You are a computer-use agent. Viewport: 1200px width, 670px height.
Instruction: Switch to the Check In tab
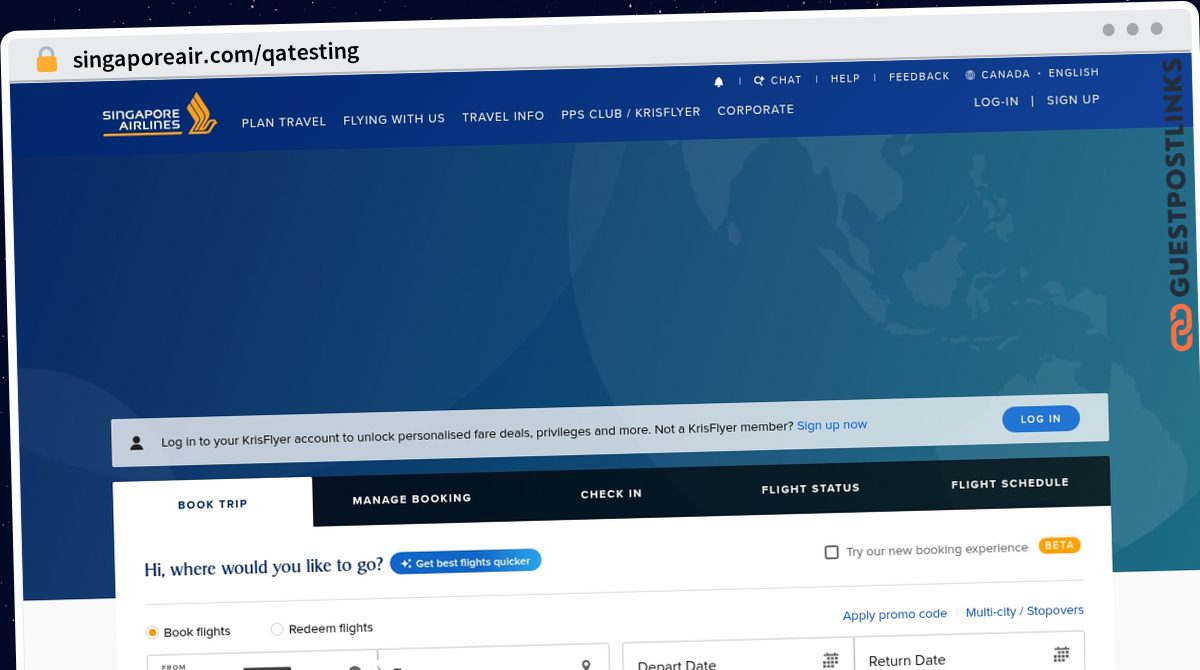tap(611, 493)
